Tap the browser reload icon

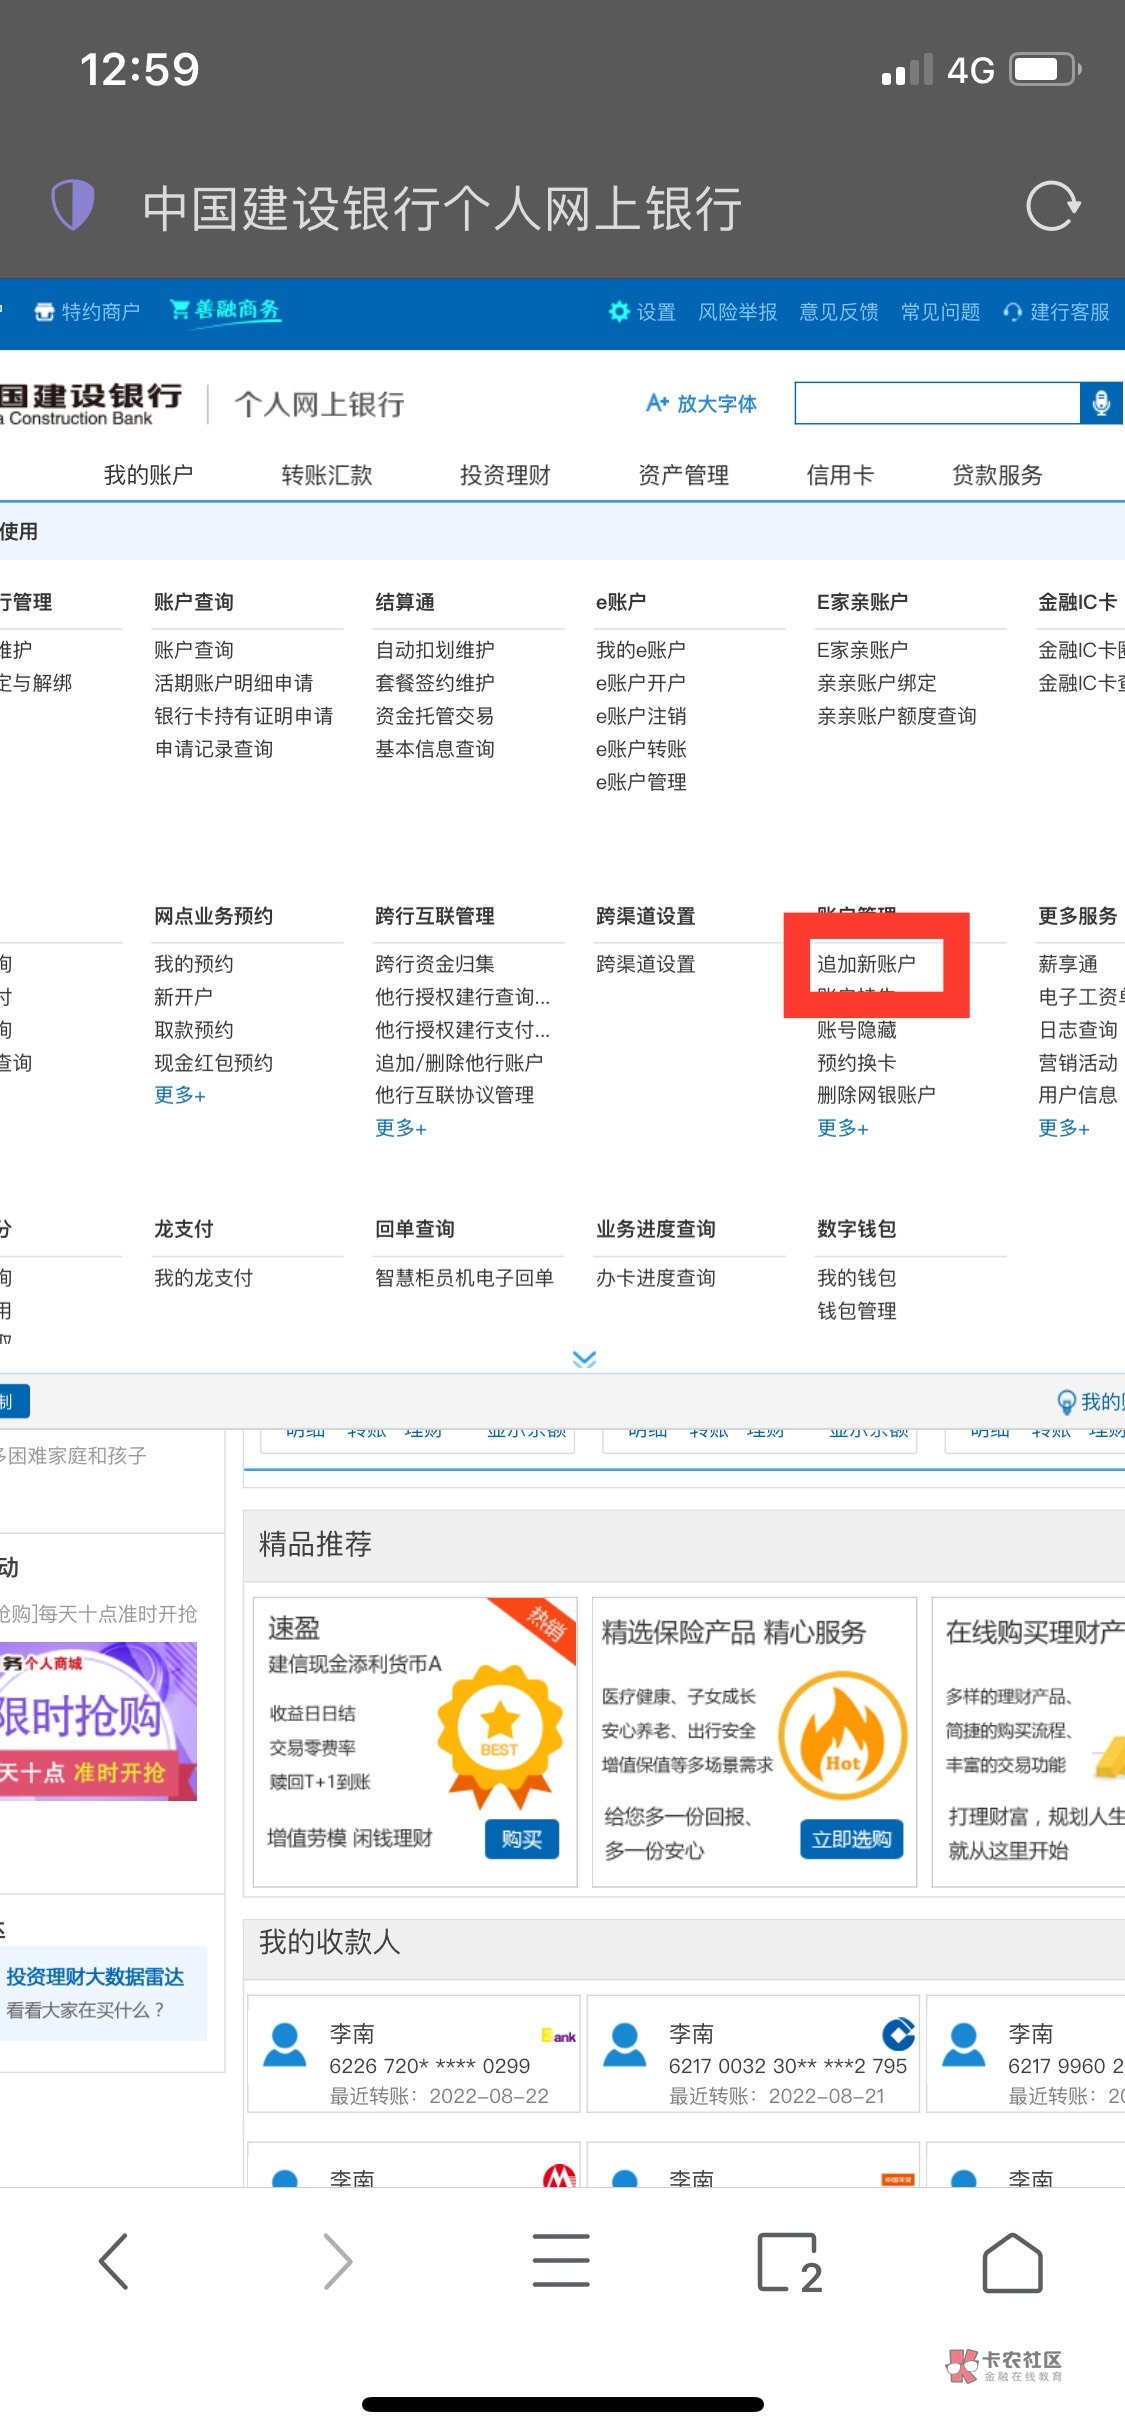tap(1053, 207)
